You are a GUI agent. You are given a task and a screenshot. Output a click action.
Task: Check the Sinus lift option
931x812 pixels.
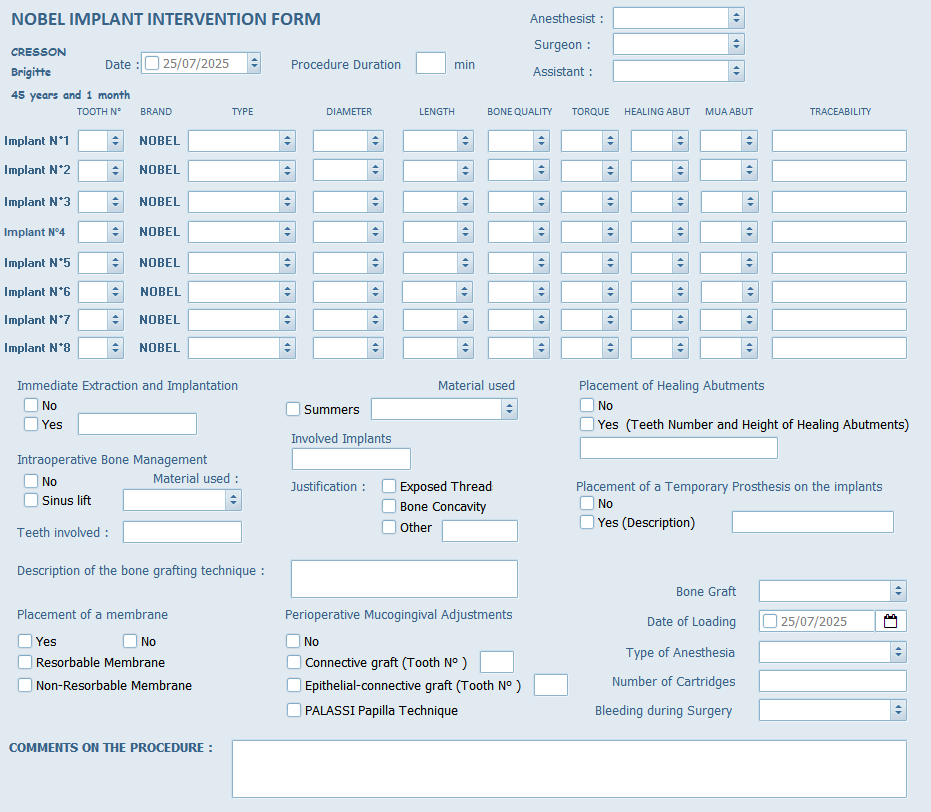(31, 500)
